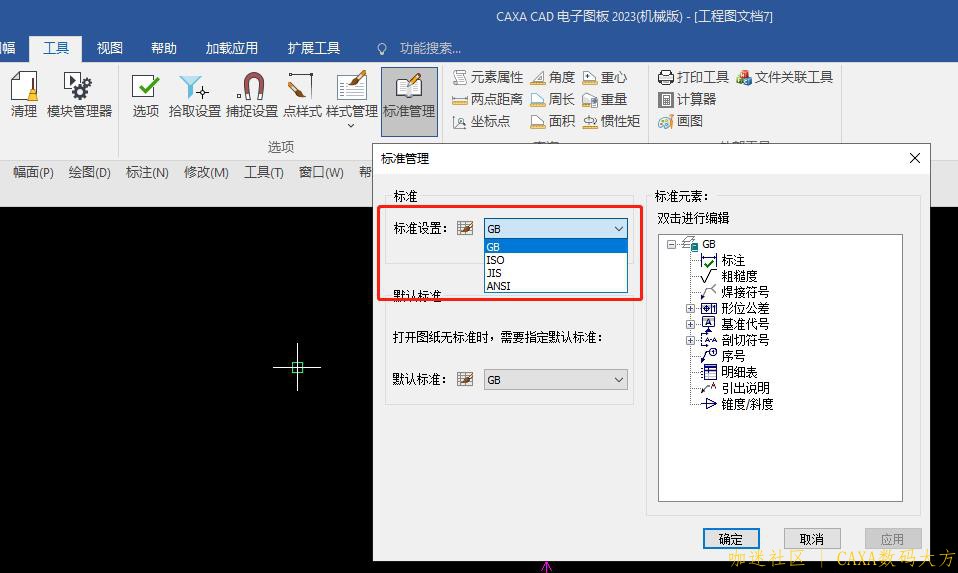Screen dimensions: 958x573
Task: Switch to the 视图 ribbon tab
Action: point(109,48)
